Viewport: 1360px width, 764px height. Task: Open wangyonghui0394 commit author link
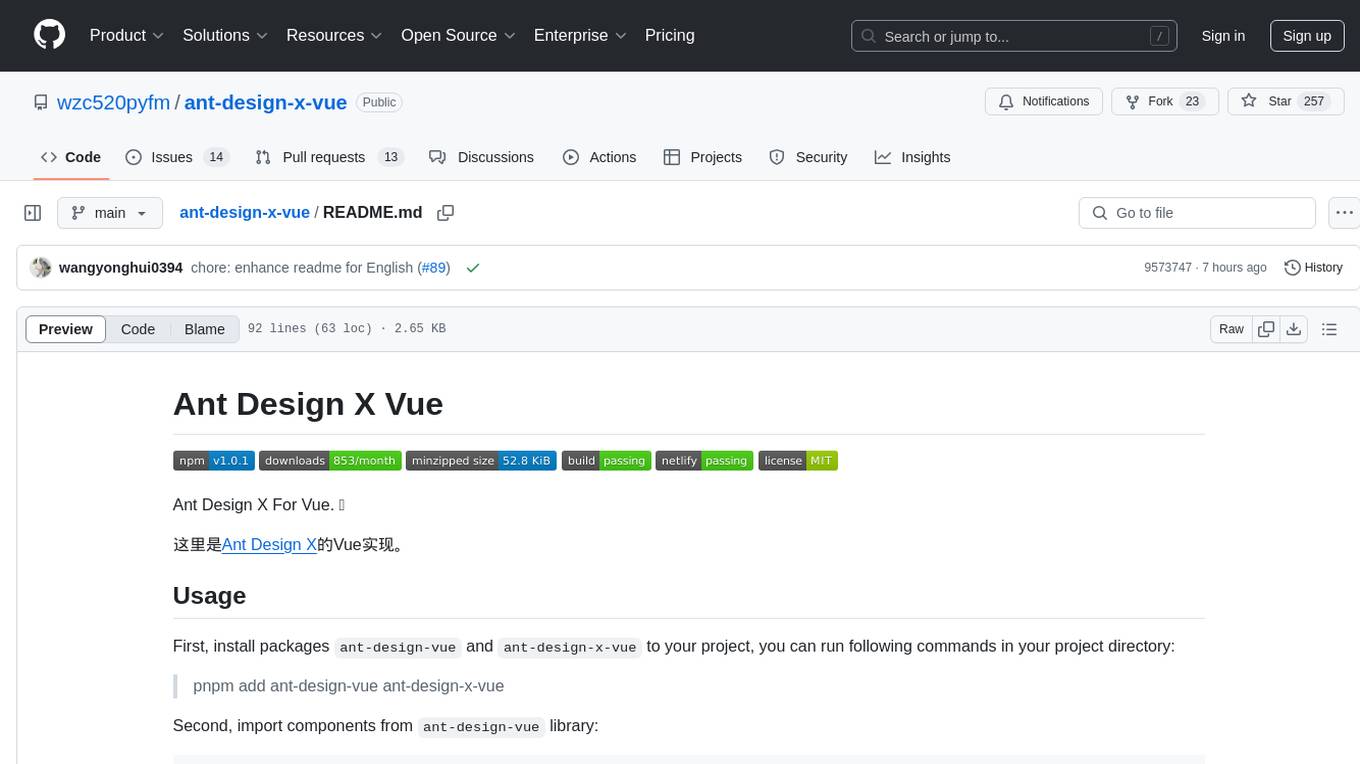pos(121,268)
